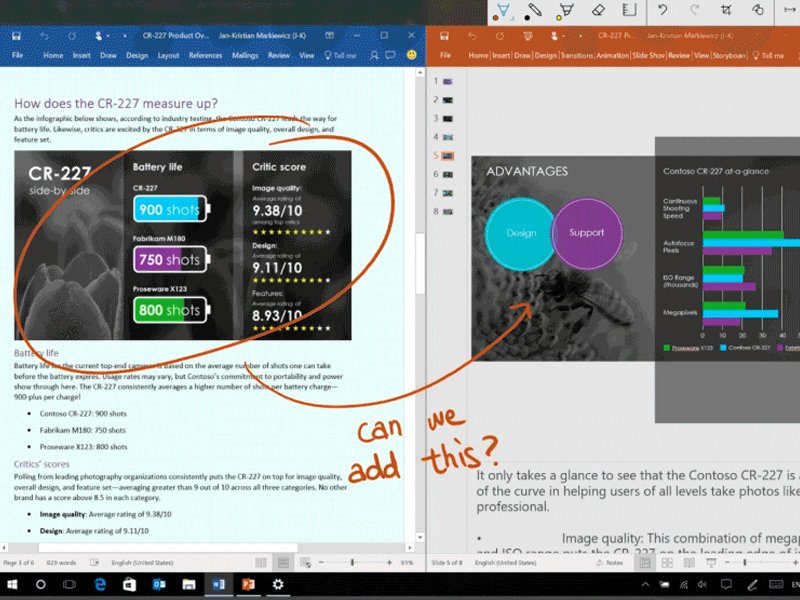The height and width of the screenshot is (600, 800).
Task: Click the ruler tool in the inking toolbar
Action: (630, 10)
